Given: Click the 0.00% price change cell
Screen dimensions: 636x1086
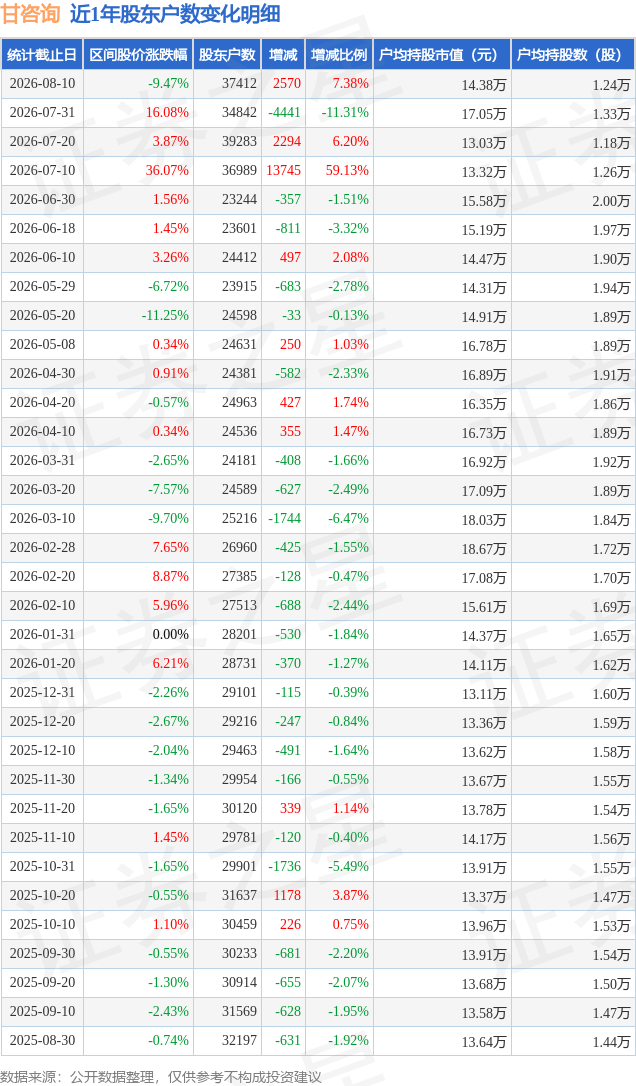Looking at the screenshot, I should click(170, 634).
